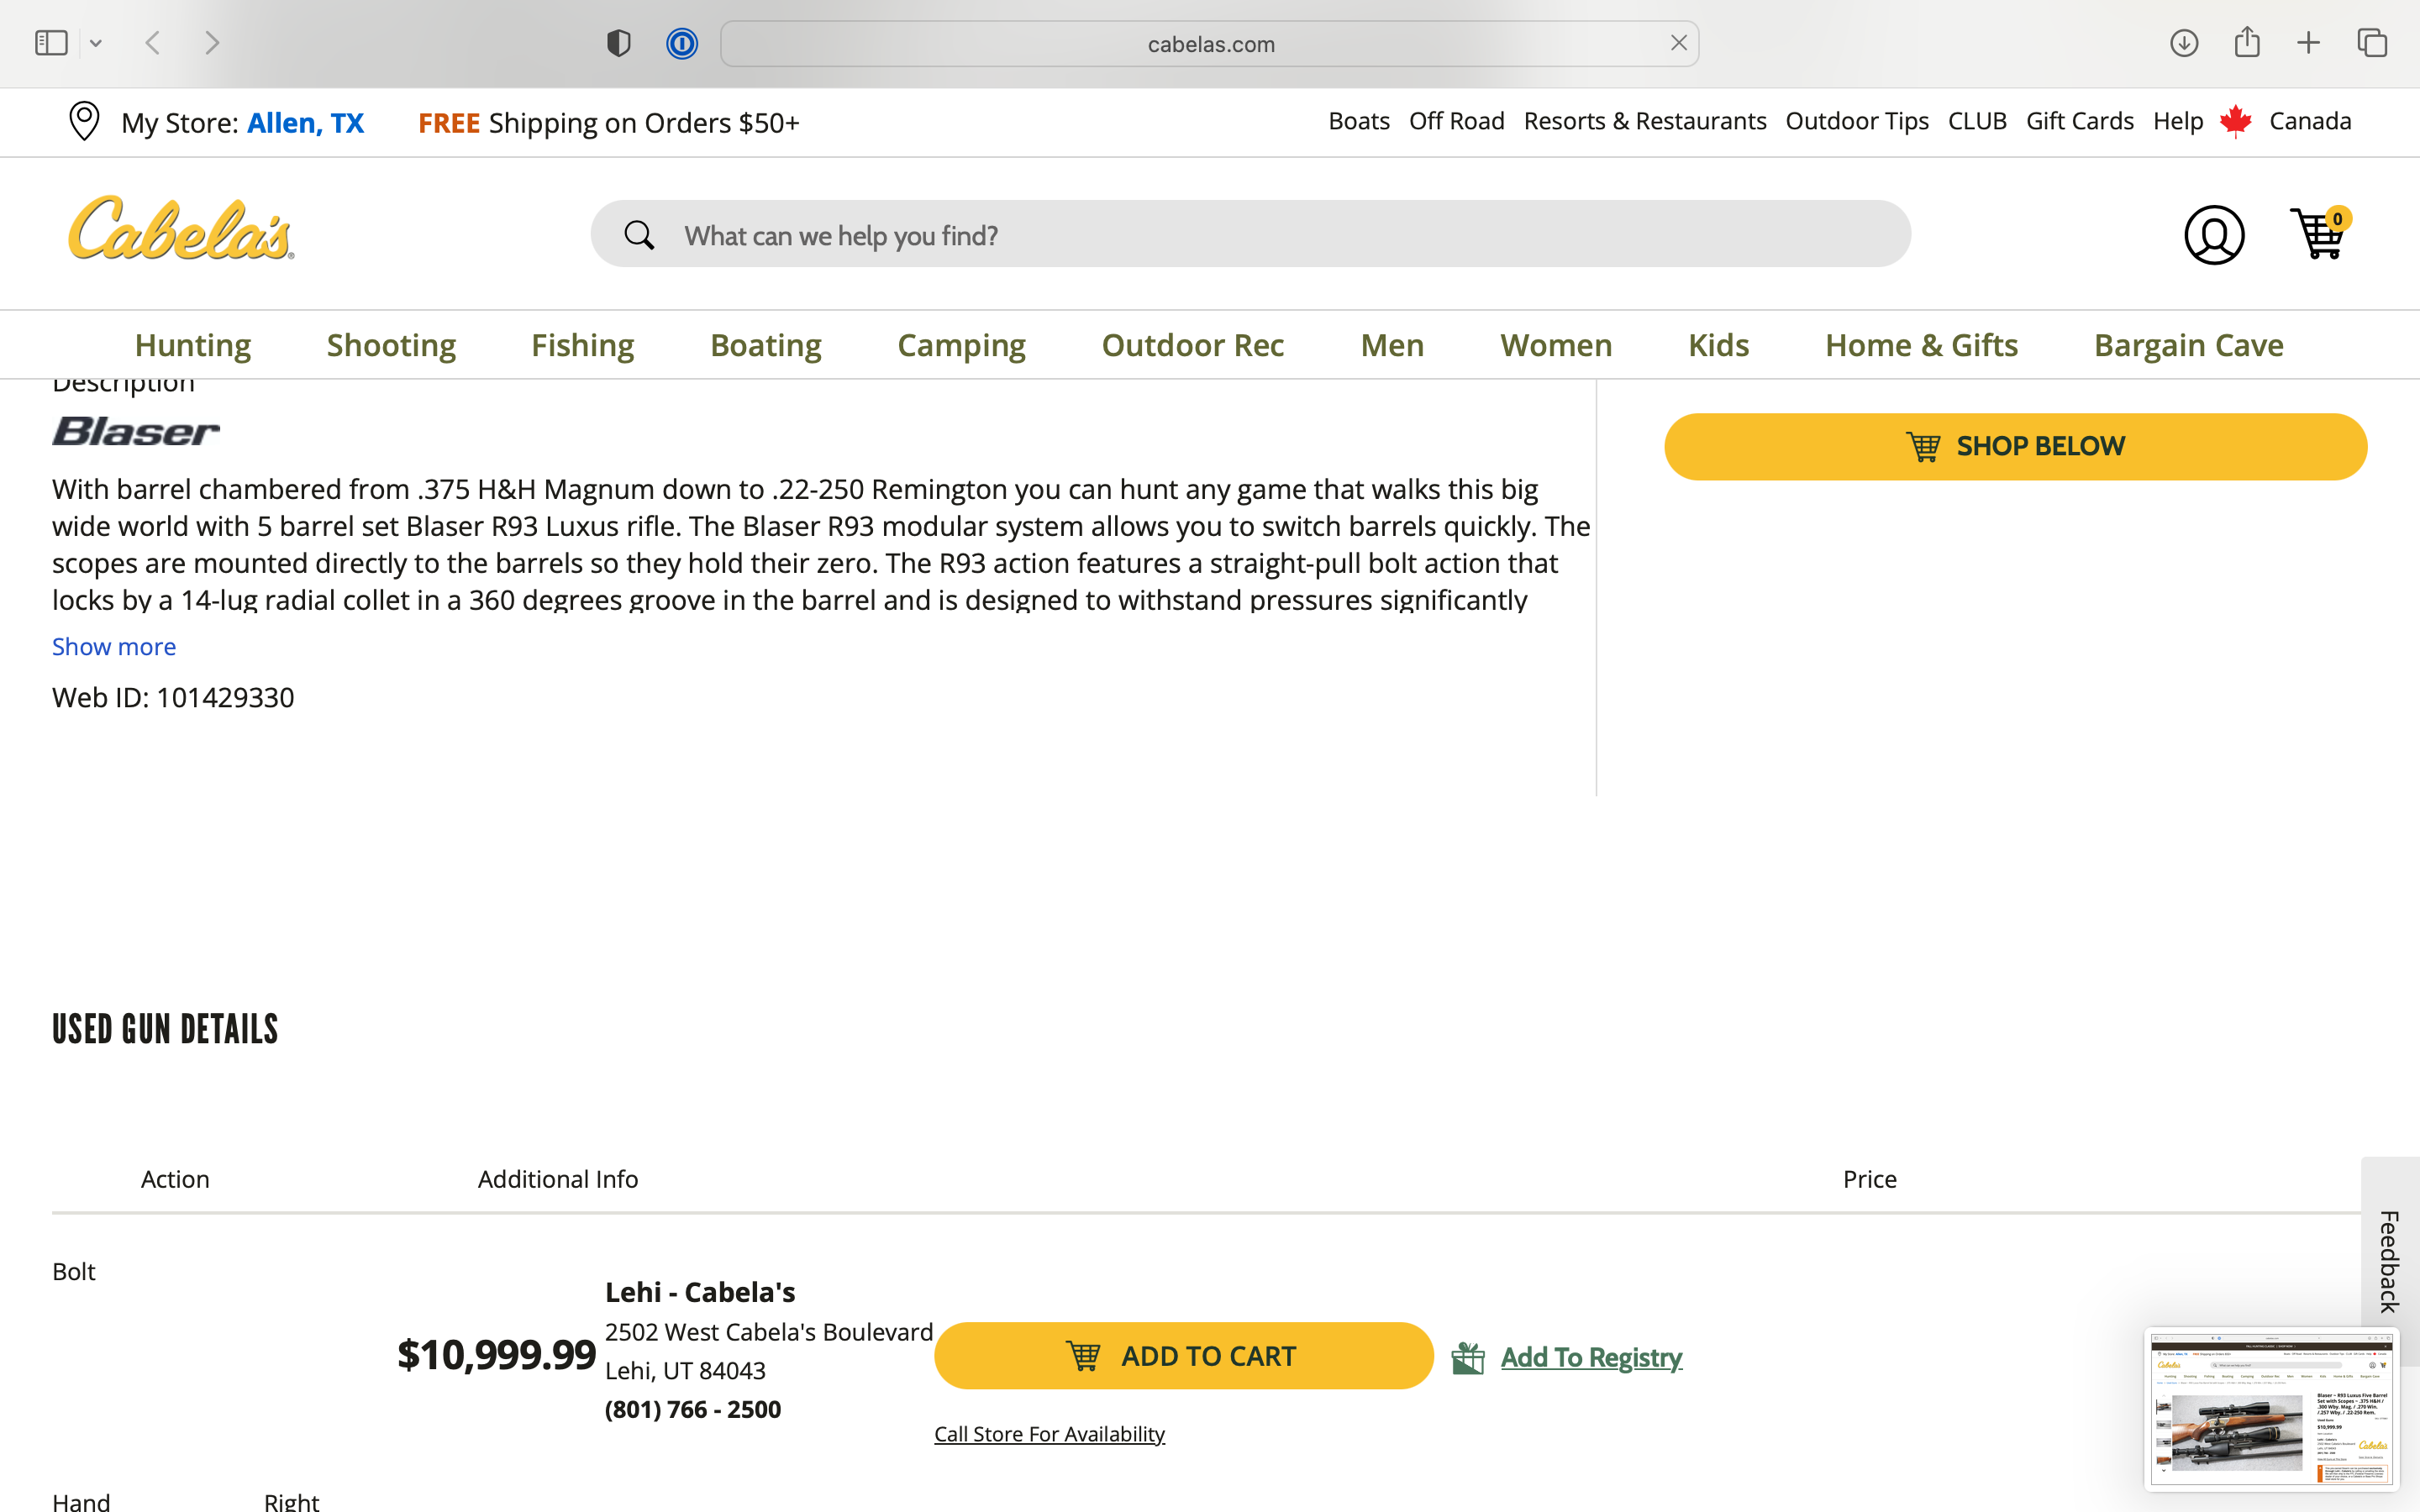Open the Shooting menu
Viewport: 2420px width, 1512px height.
(x=391, y=345)
